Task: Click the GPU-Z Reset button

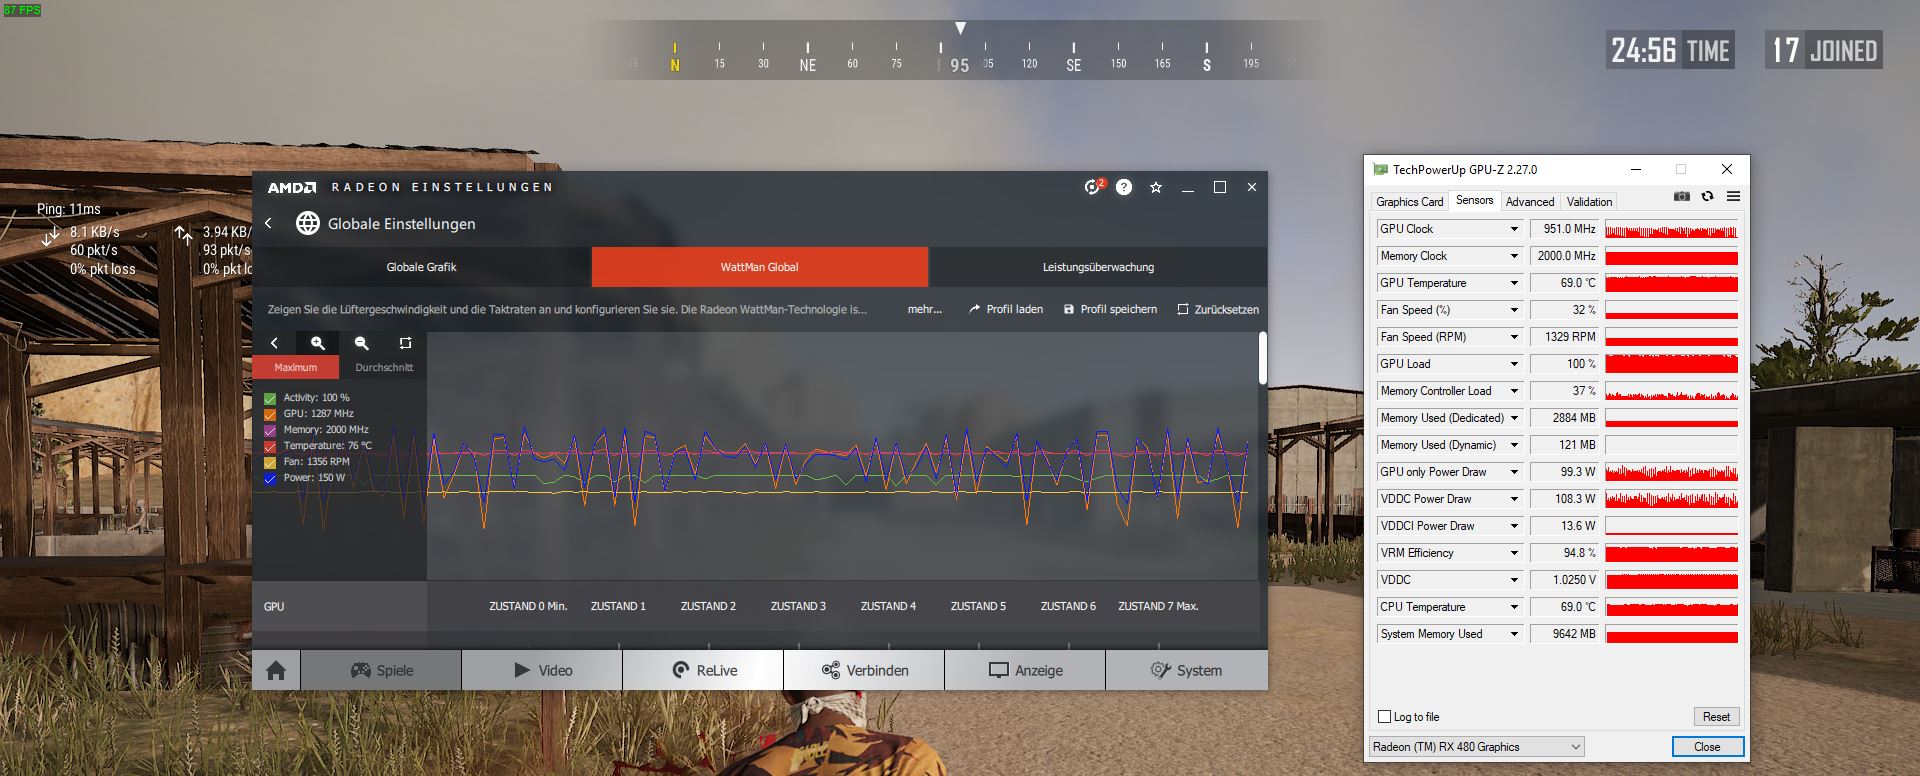Action: [1716, 716]
